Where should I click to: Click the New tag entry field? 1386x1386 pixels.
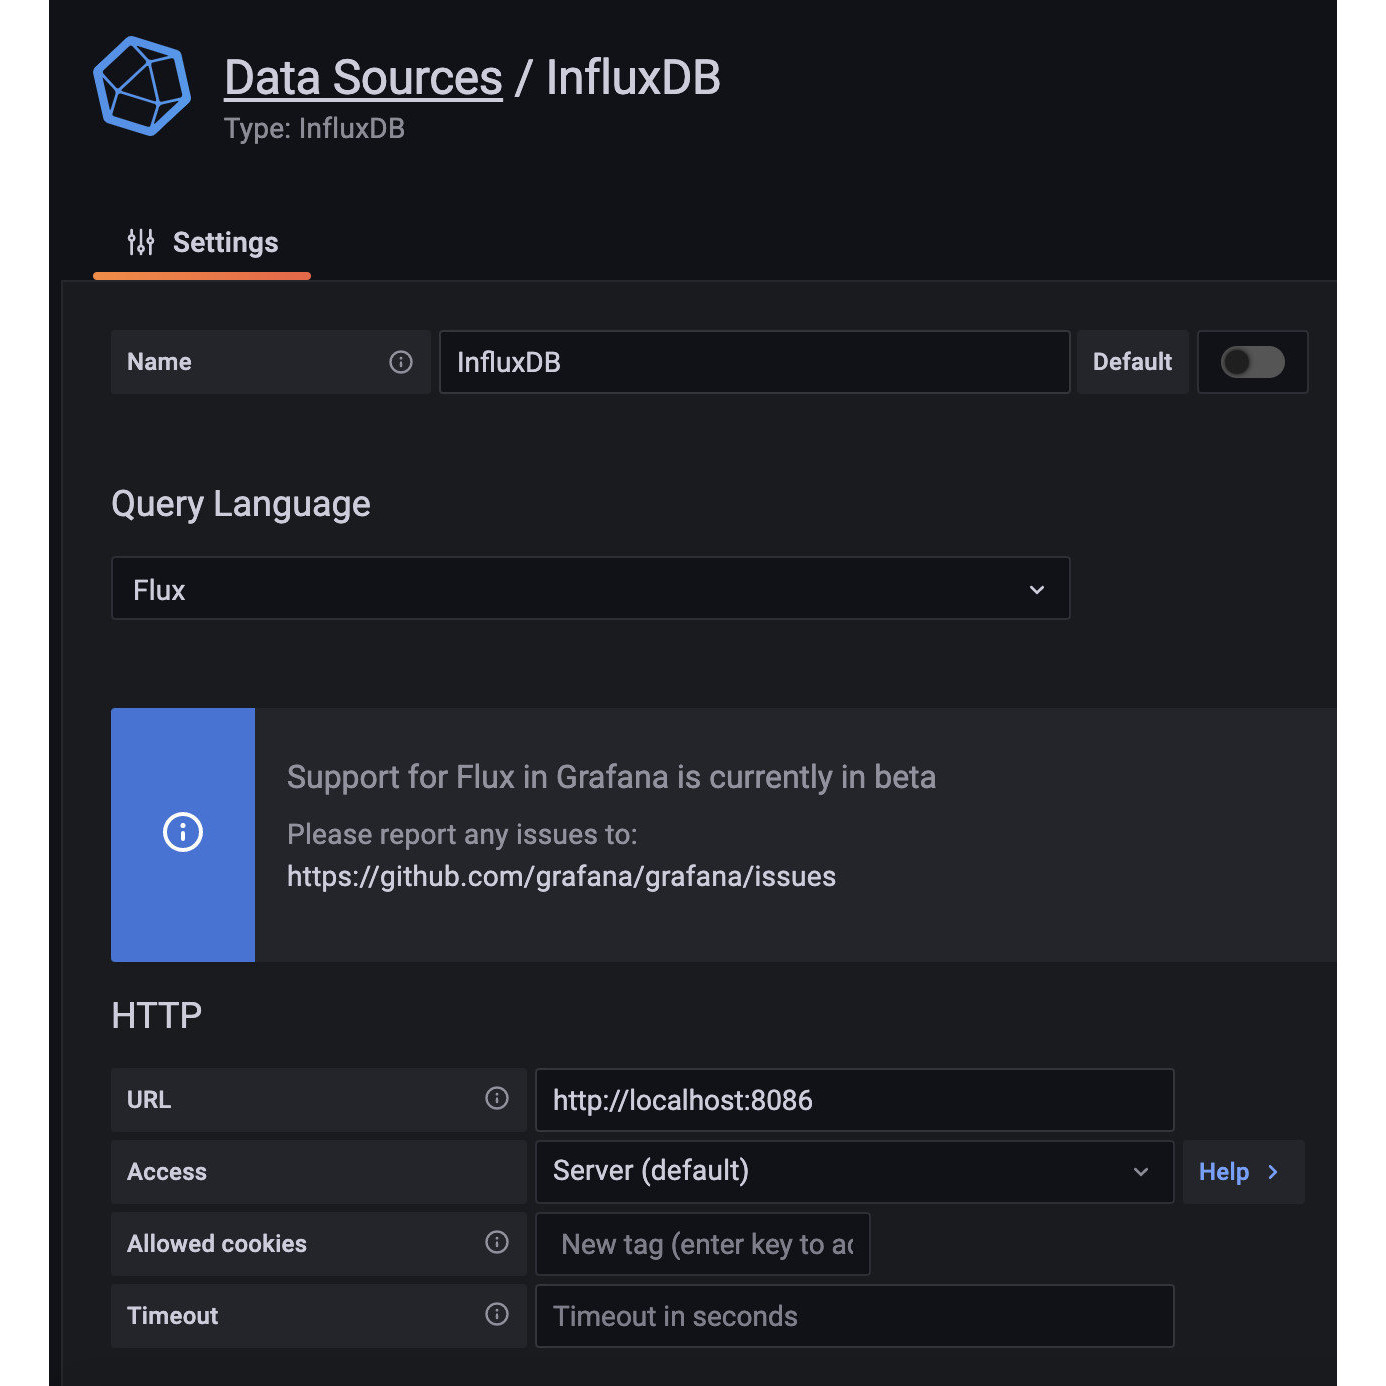coord(702,1243)
